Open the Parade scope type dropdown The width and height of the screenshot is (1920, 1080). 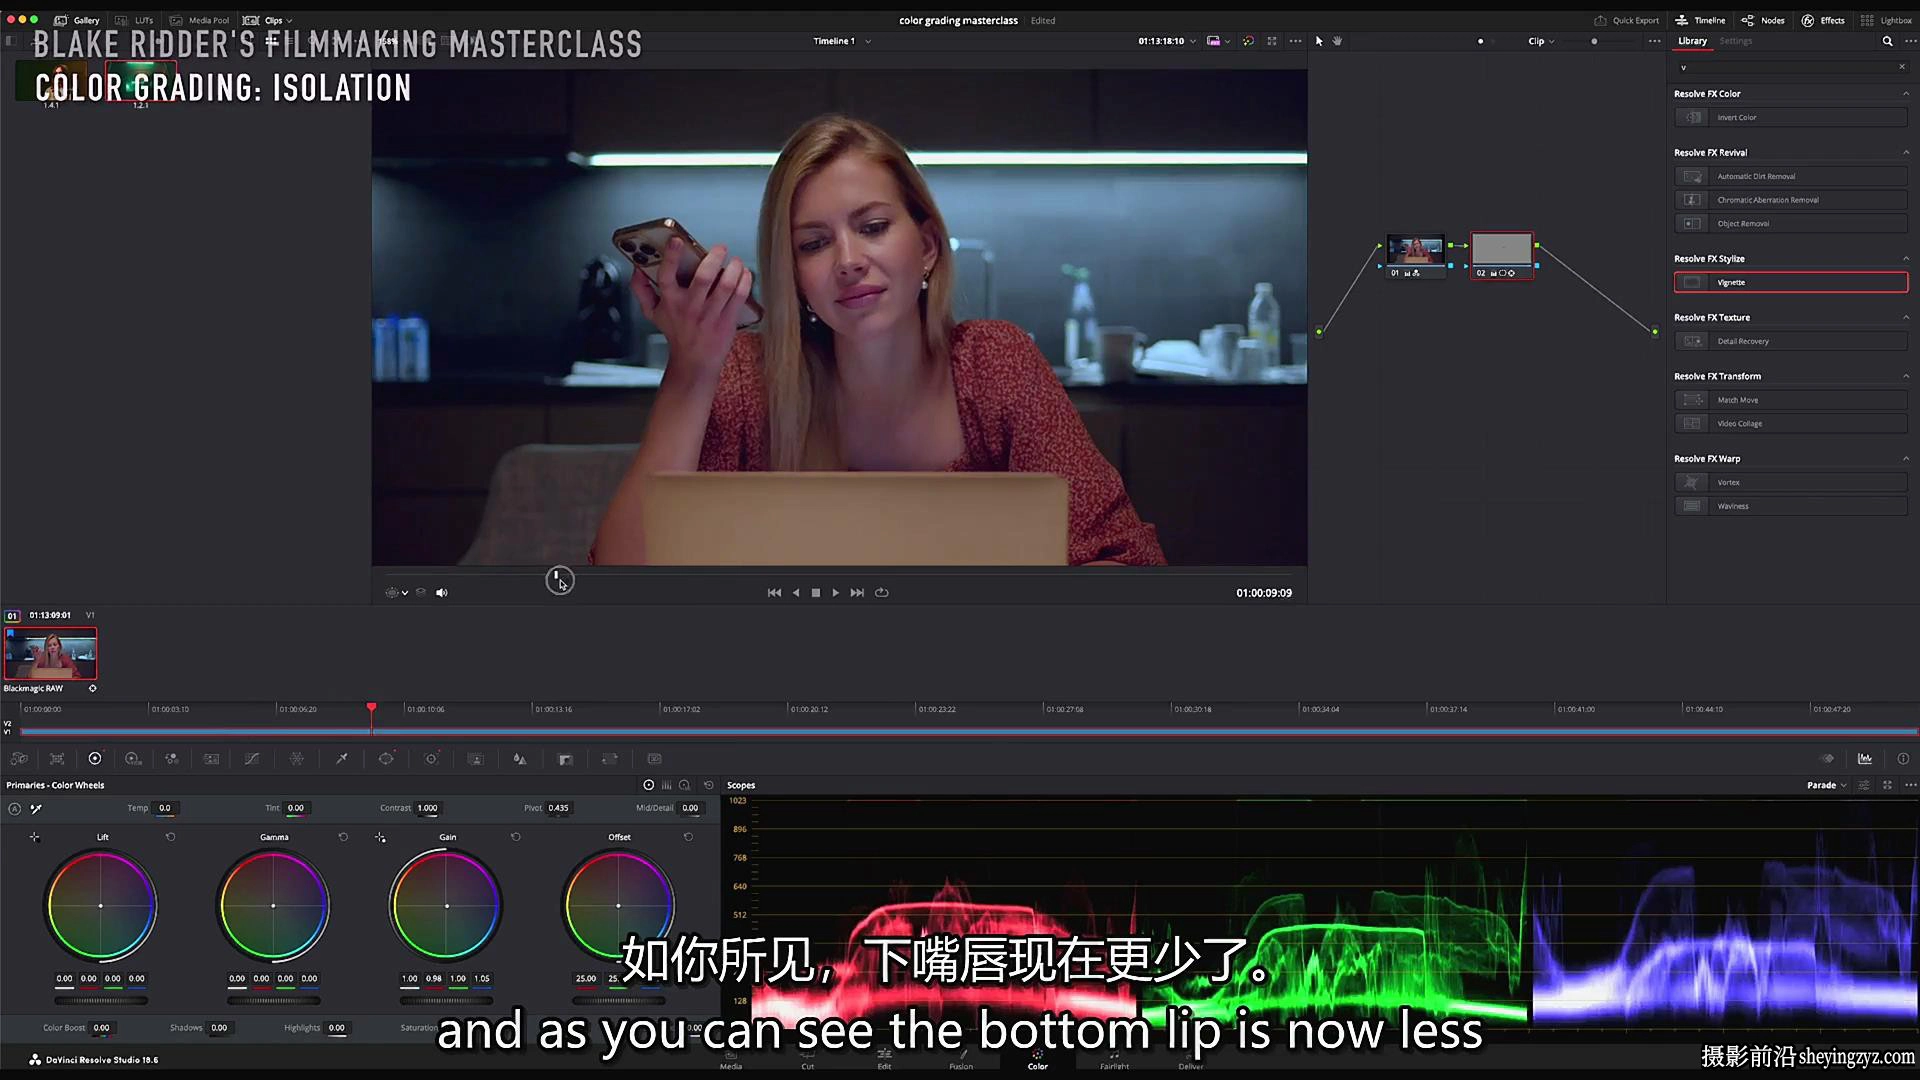(1827, 785)
